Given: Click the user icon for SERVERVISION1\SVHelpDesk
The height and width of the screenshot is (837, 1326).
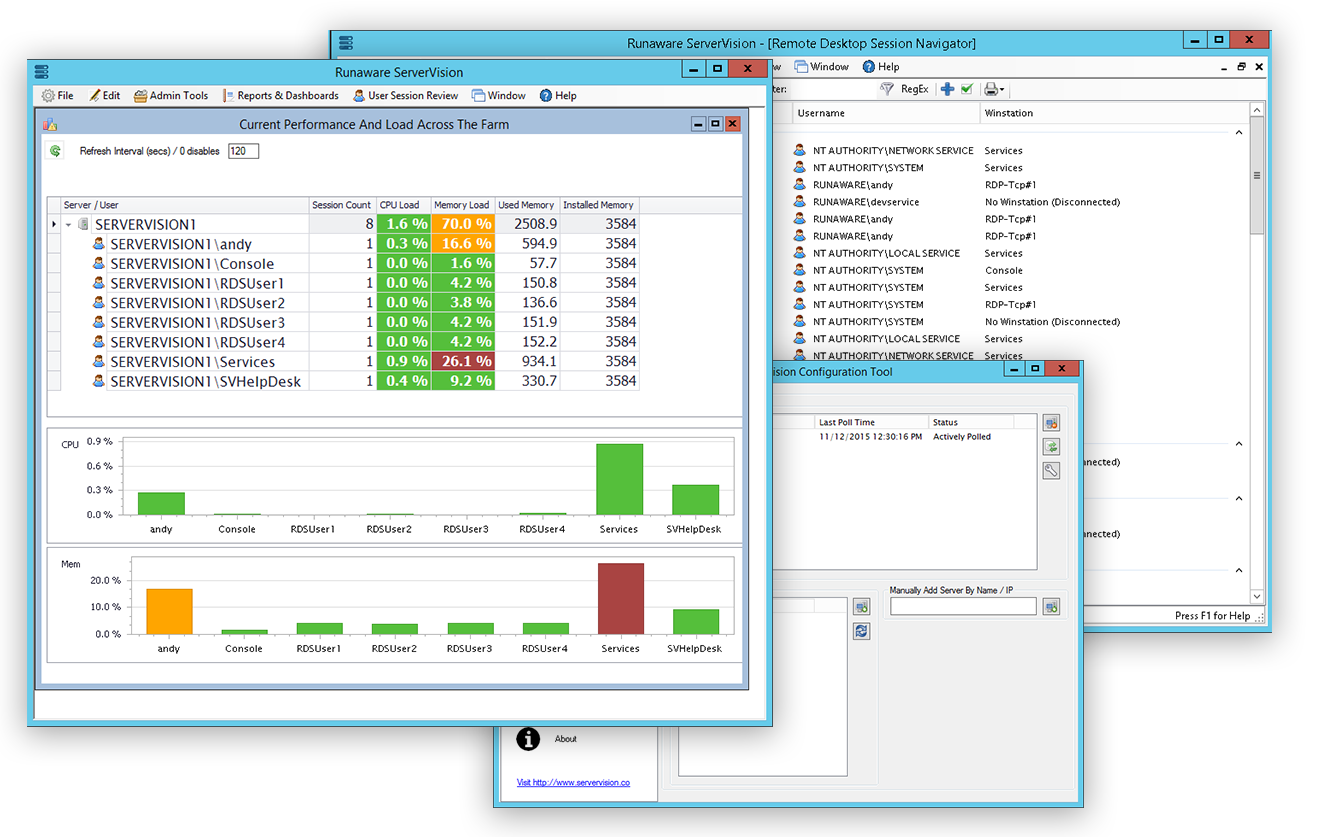Looking at the screenshot, I should coord(99,381).
